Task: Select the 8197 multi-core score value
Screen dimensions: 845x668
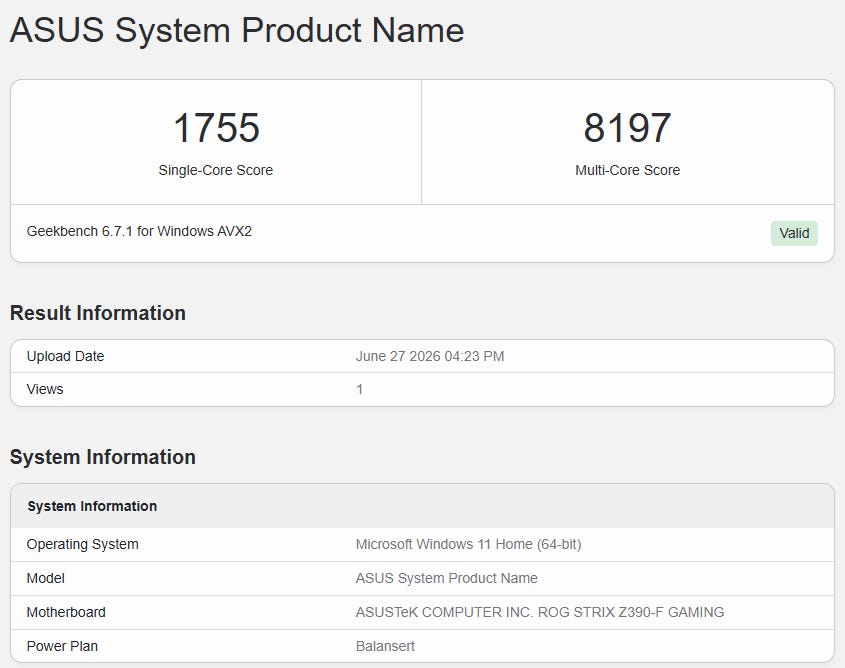Action: (x=627, y=128)
